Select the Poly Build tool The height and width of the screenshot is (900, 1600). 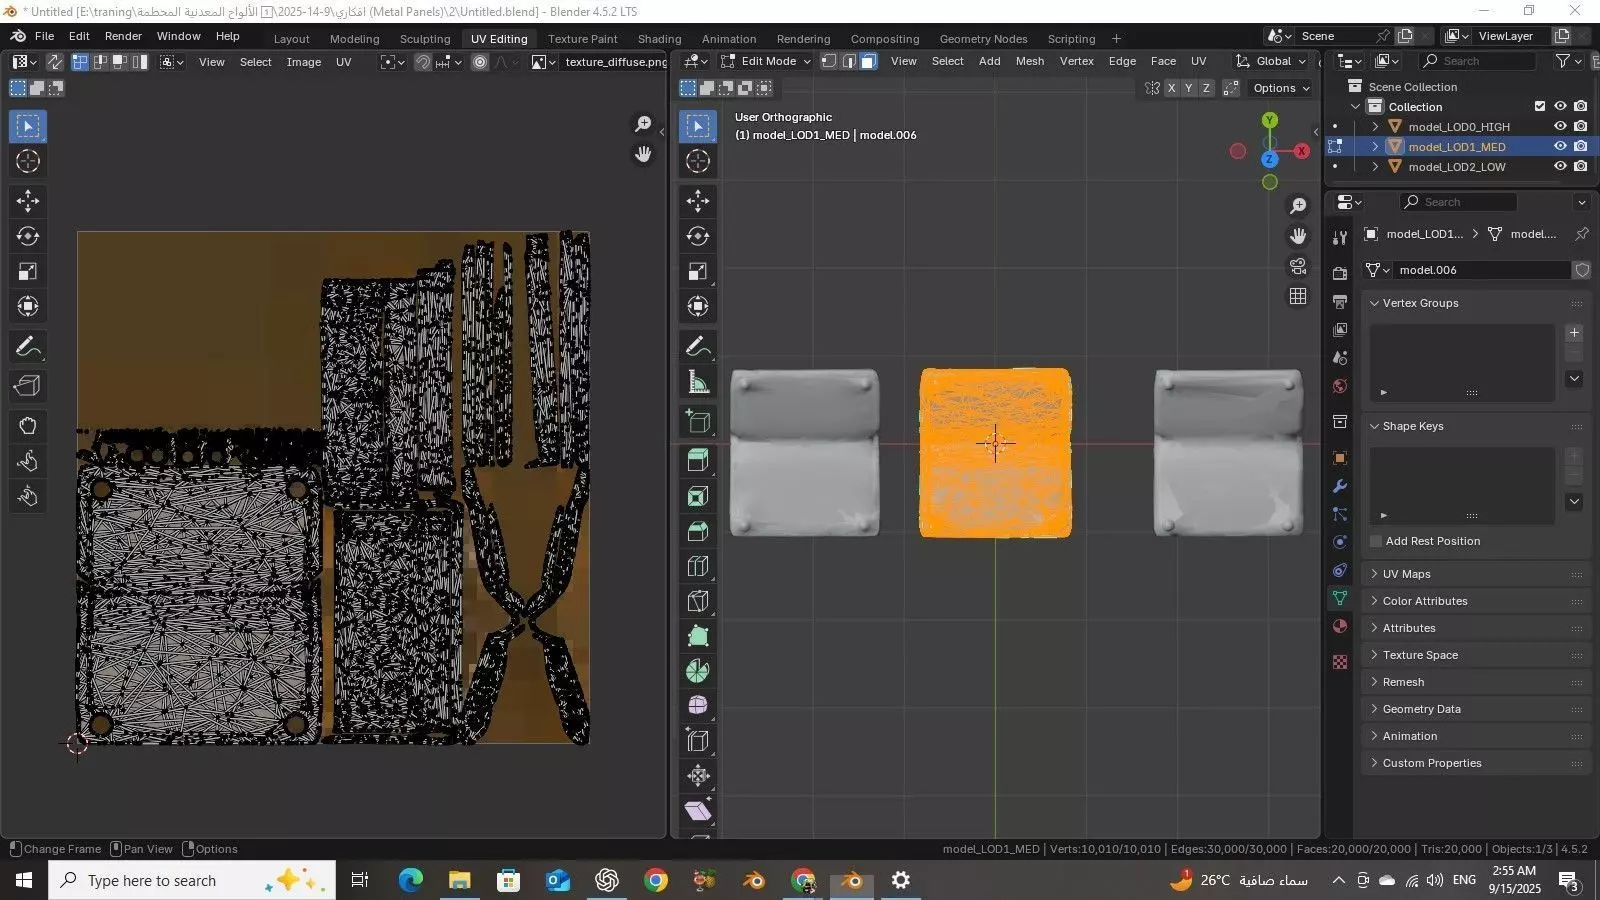click(698, 636)
